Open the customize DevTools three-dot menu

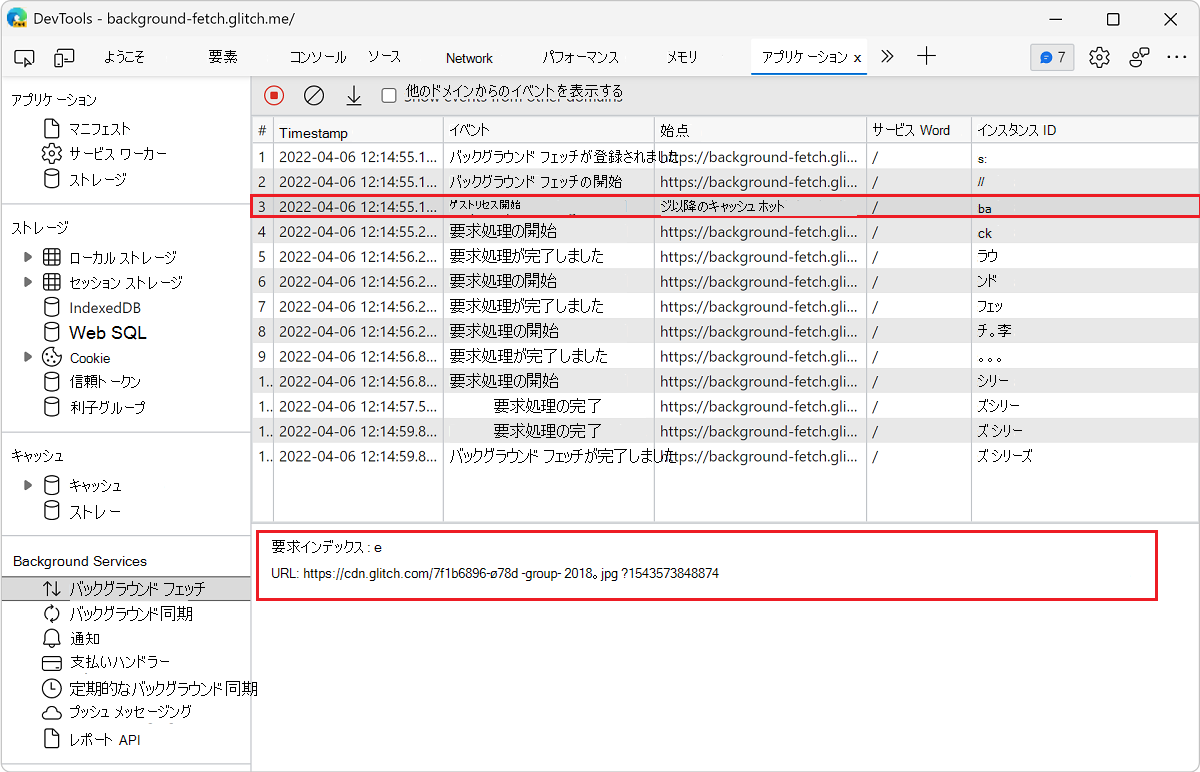pyautogui.click(x=1178, y=57)
